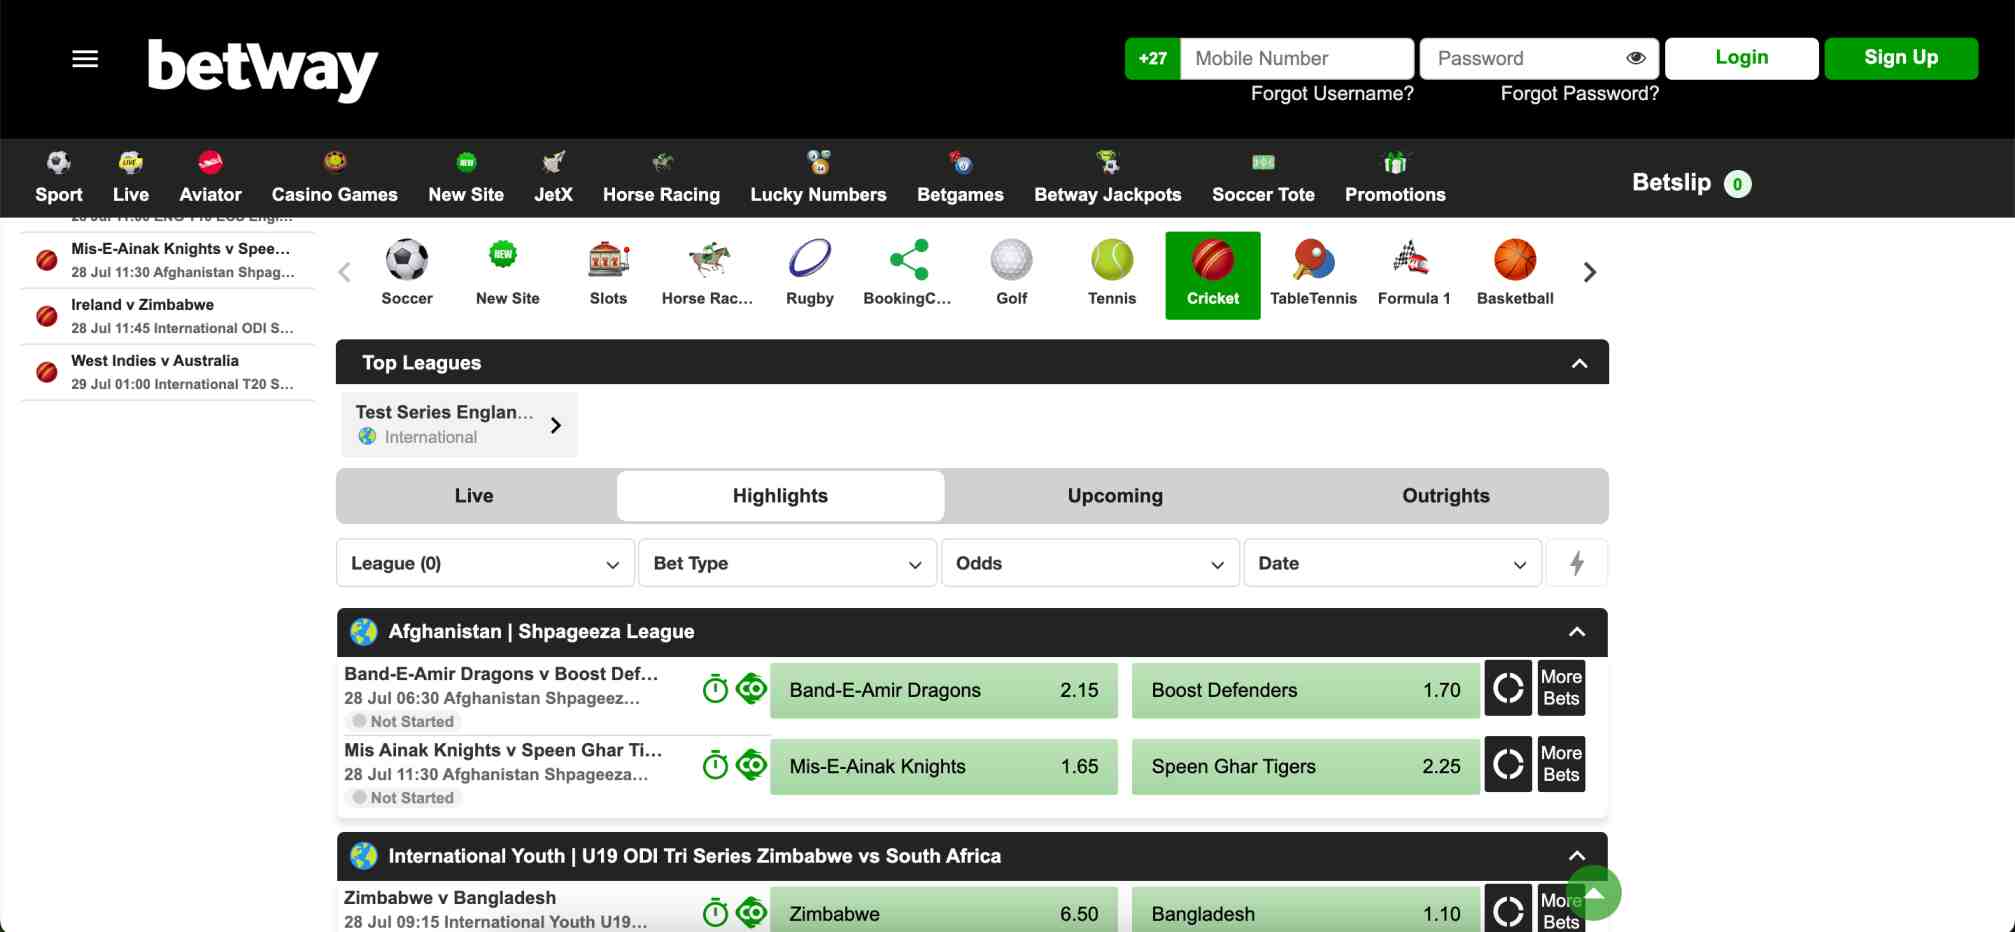Open JetX game
Image resolution: width=2015 pixels, height=932 pixels.
click(553, 177)
